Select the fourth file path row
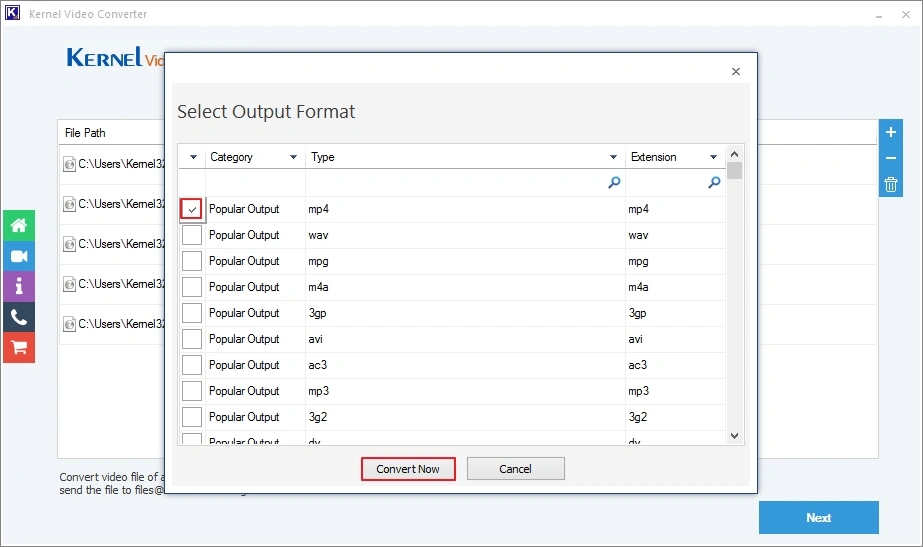The image size is (923, 547). pos(112,284)
